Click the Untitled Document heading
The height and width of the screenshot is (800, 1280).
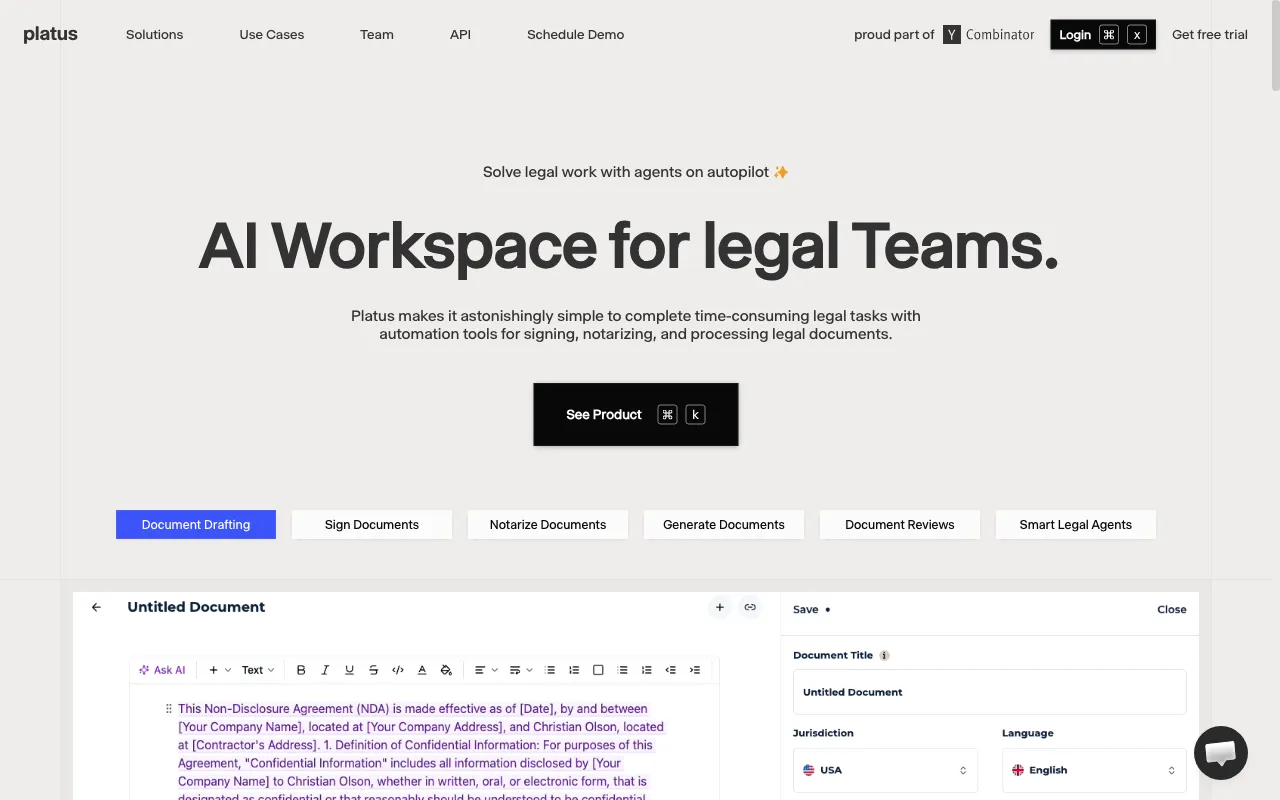click(196, 607)
